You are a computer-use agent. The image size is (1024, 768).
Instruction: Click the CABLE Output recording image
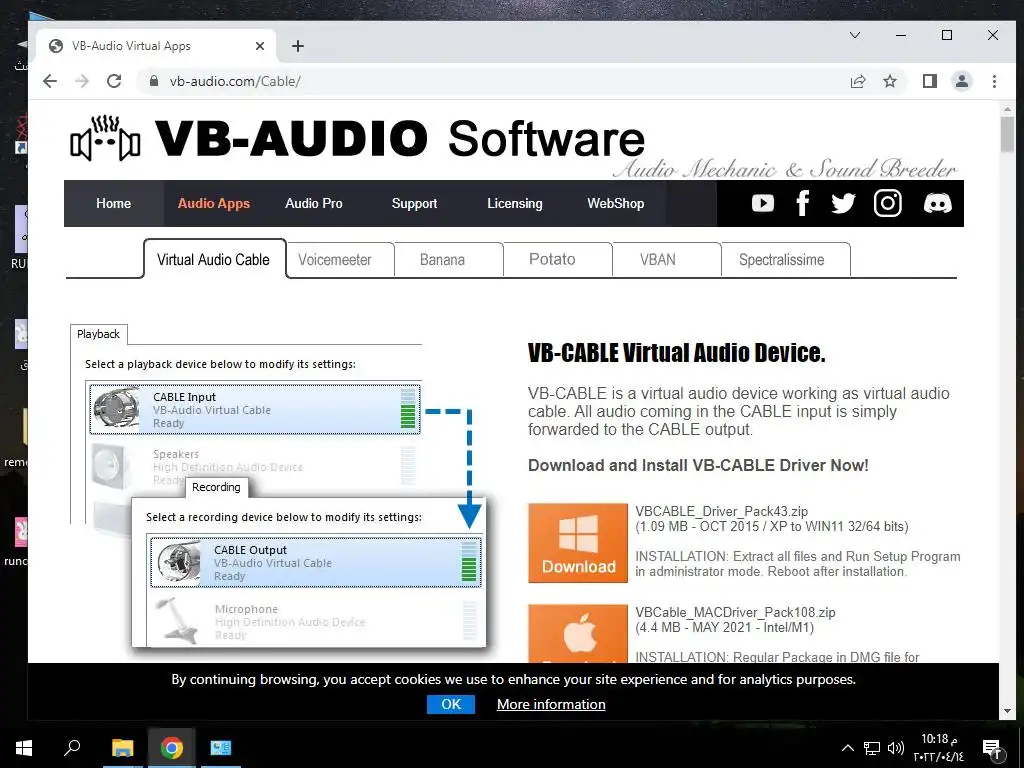[x=178, y=563]
